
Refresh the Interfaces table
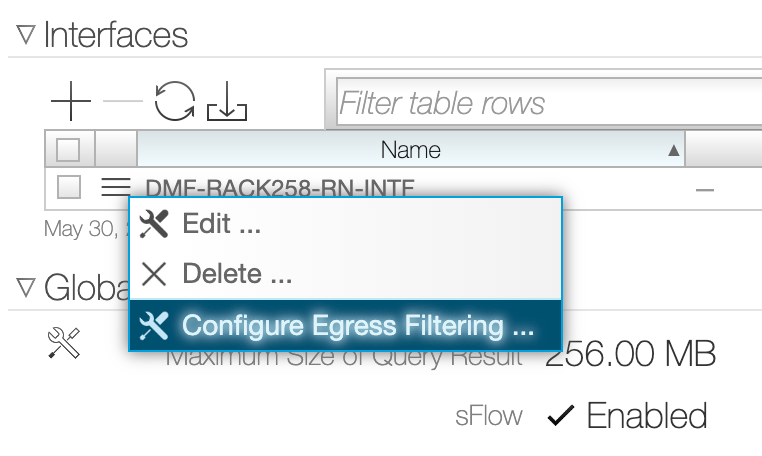pyautogui.click(x=175, y=101)
